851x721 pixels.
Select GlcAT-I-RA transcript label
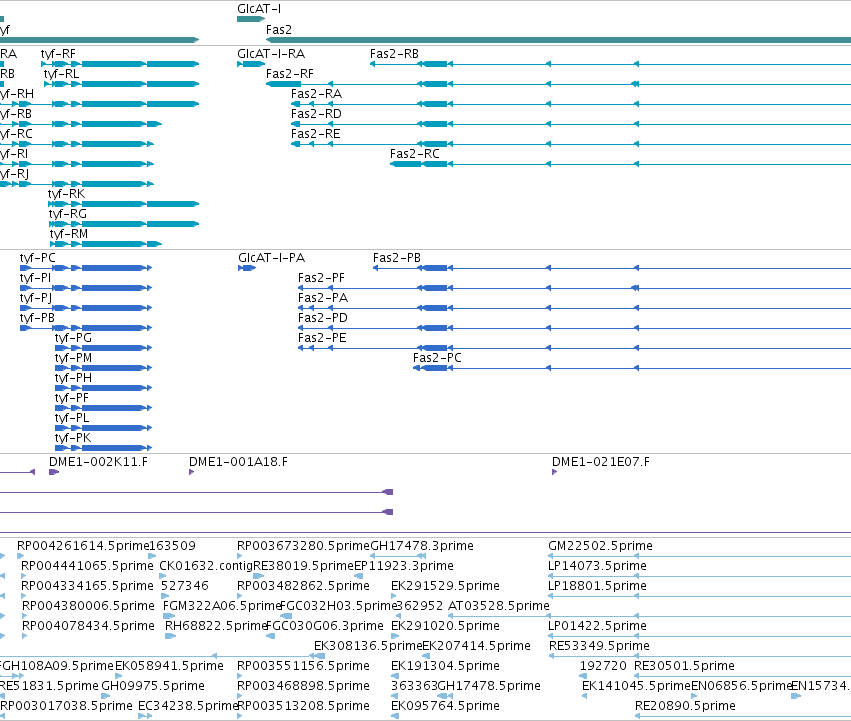pos(271,54)
